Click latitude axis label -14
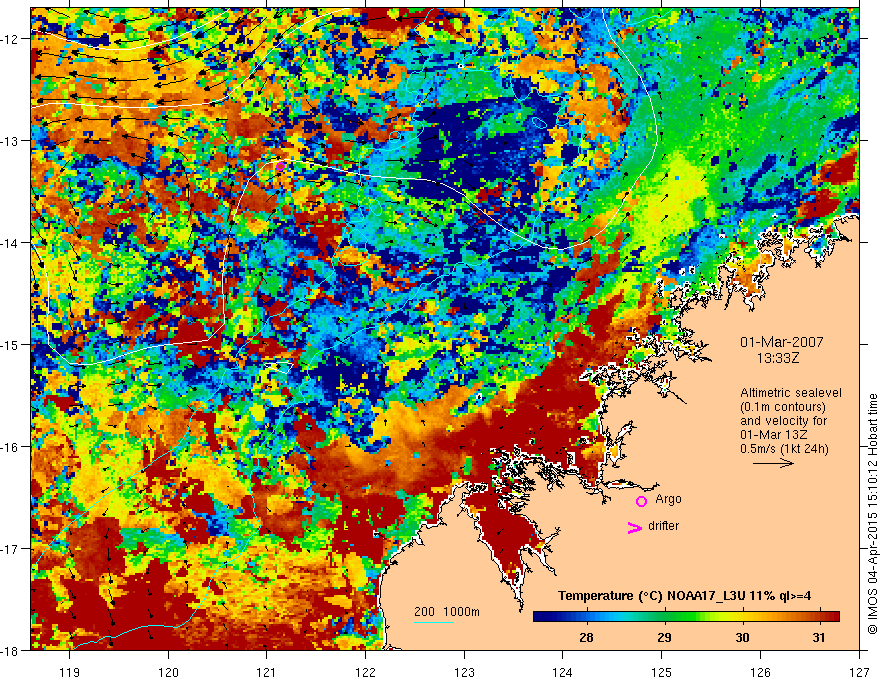880x680 pixels. (11, 243)
